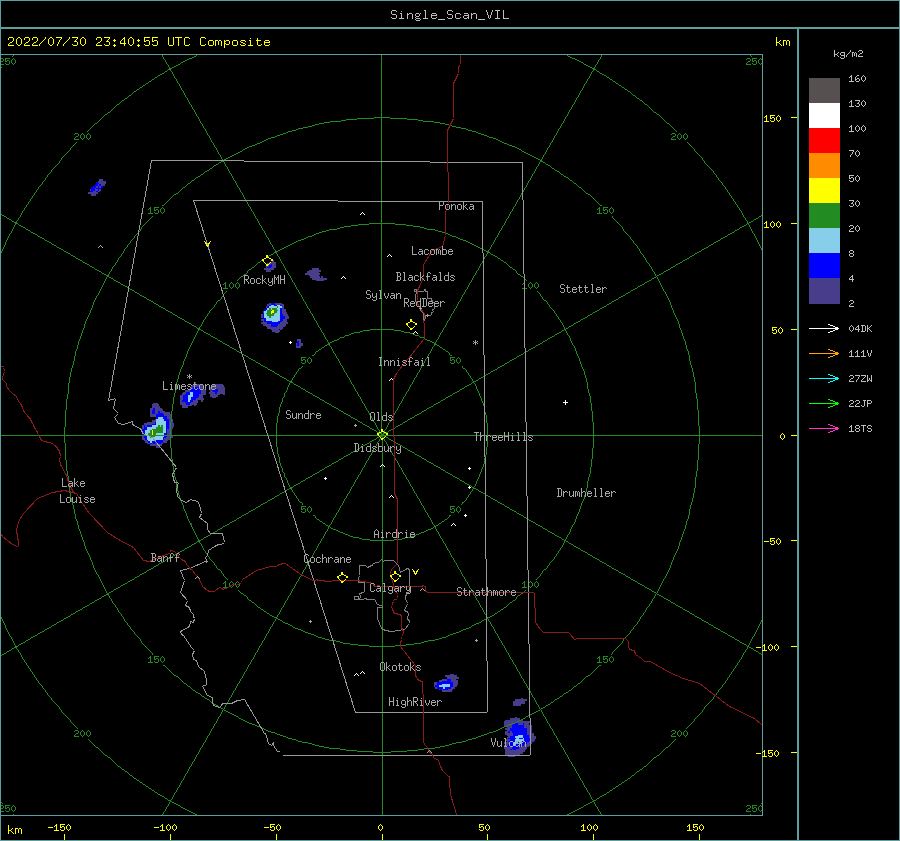Click the Okotoks town label
Viewport: 900px width, 841px height.
point(400,667)
